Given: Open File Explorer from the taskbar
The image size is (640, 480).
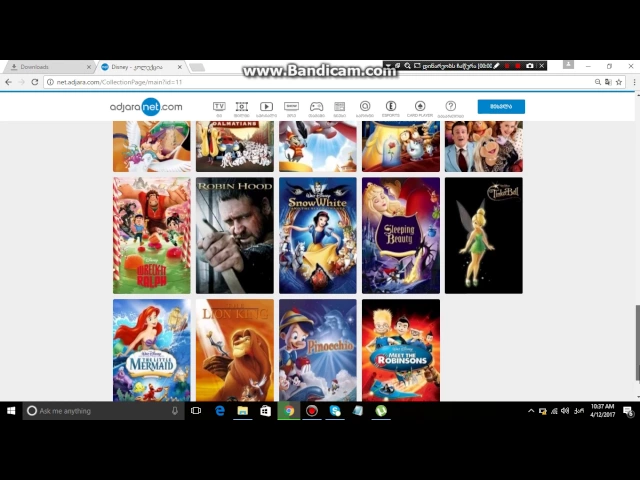Looking at the screenshot, I should tap(242, 411).
